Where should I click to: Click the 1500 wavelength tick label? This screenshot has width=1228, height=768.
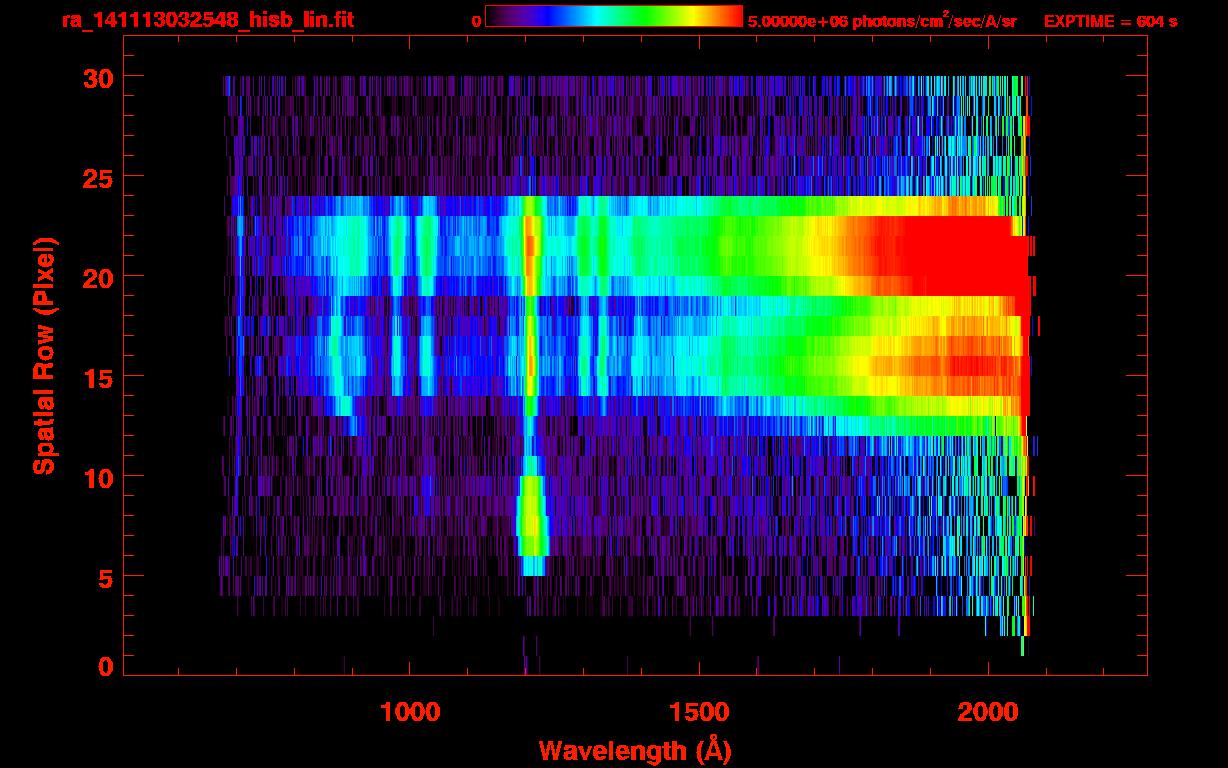pos(699,712)
